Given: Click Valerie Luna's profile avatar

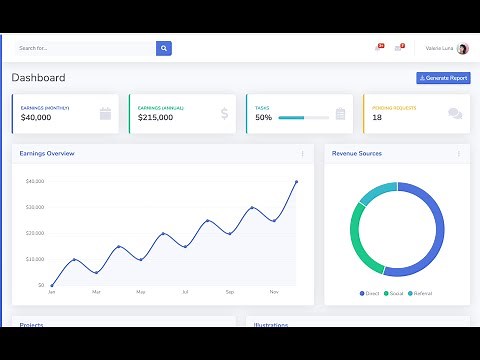Looking at the screenshot, I should point(463,48).
